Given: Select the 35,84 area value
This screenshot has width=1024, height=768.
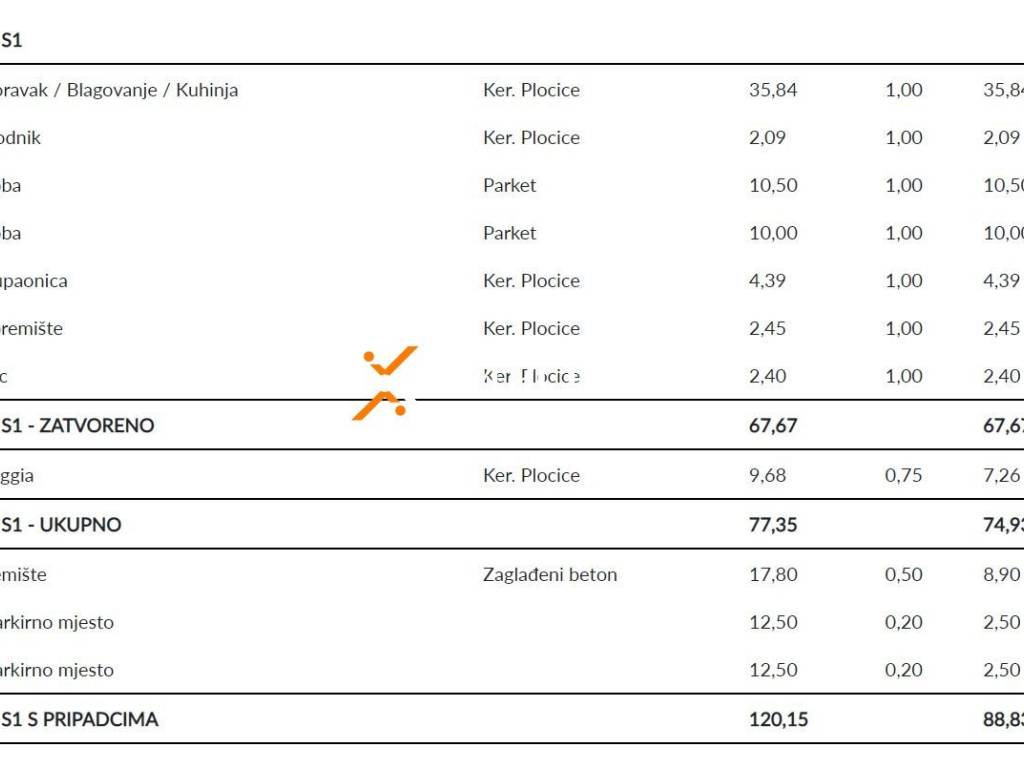Looking at the screenshot, I should 773,90.
